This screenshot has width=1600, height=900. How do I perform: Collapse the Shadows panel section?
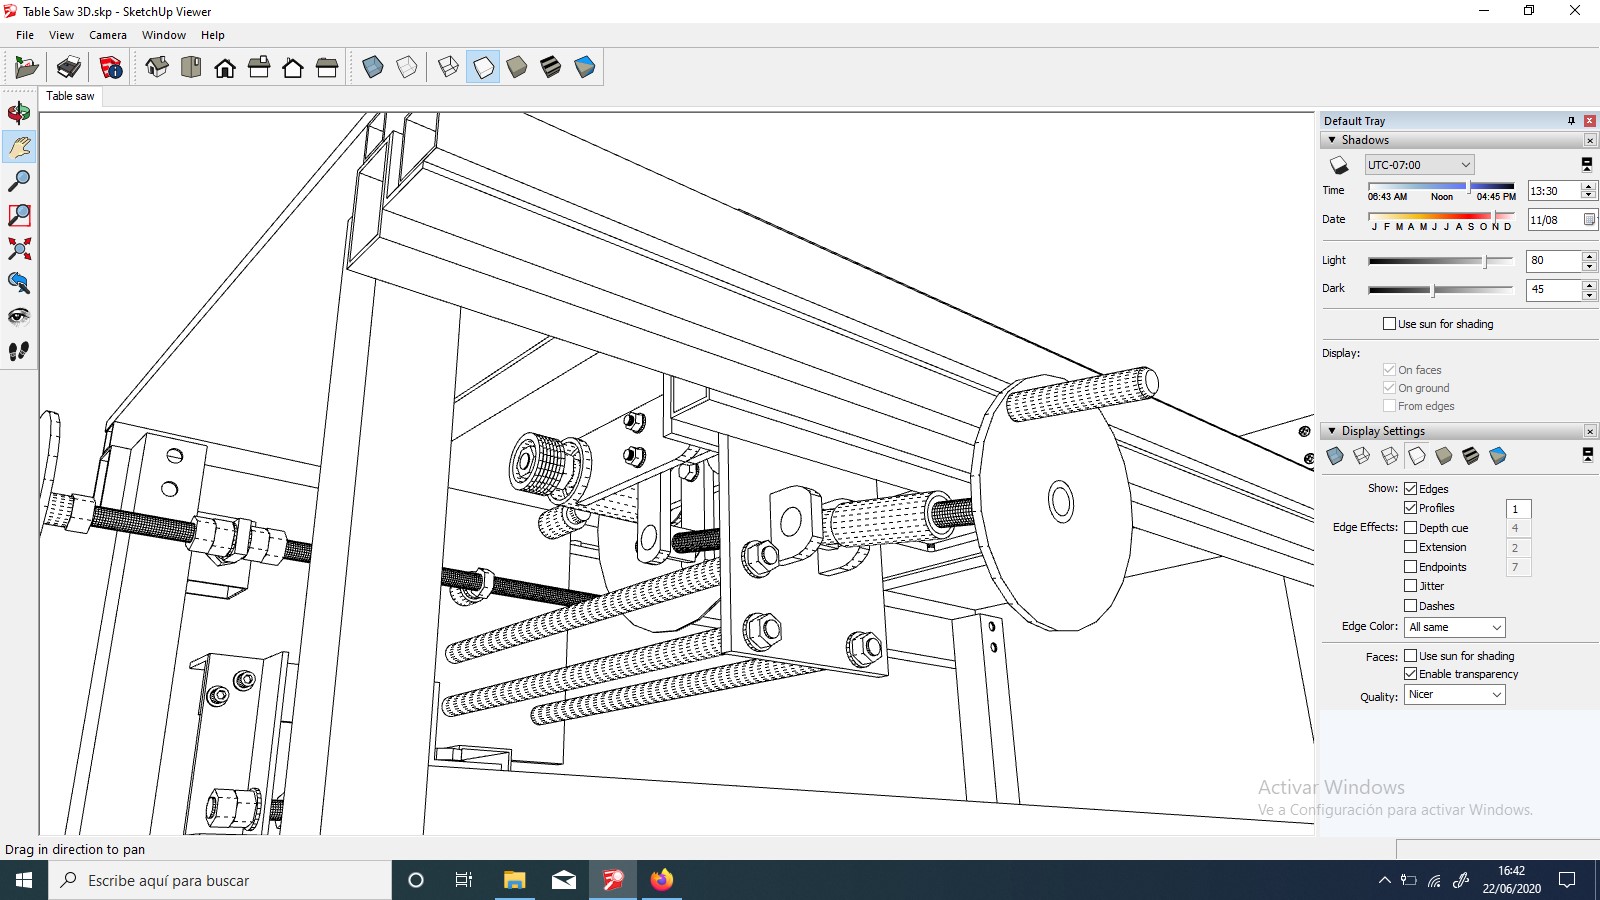(x=1332, y=140)
